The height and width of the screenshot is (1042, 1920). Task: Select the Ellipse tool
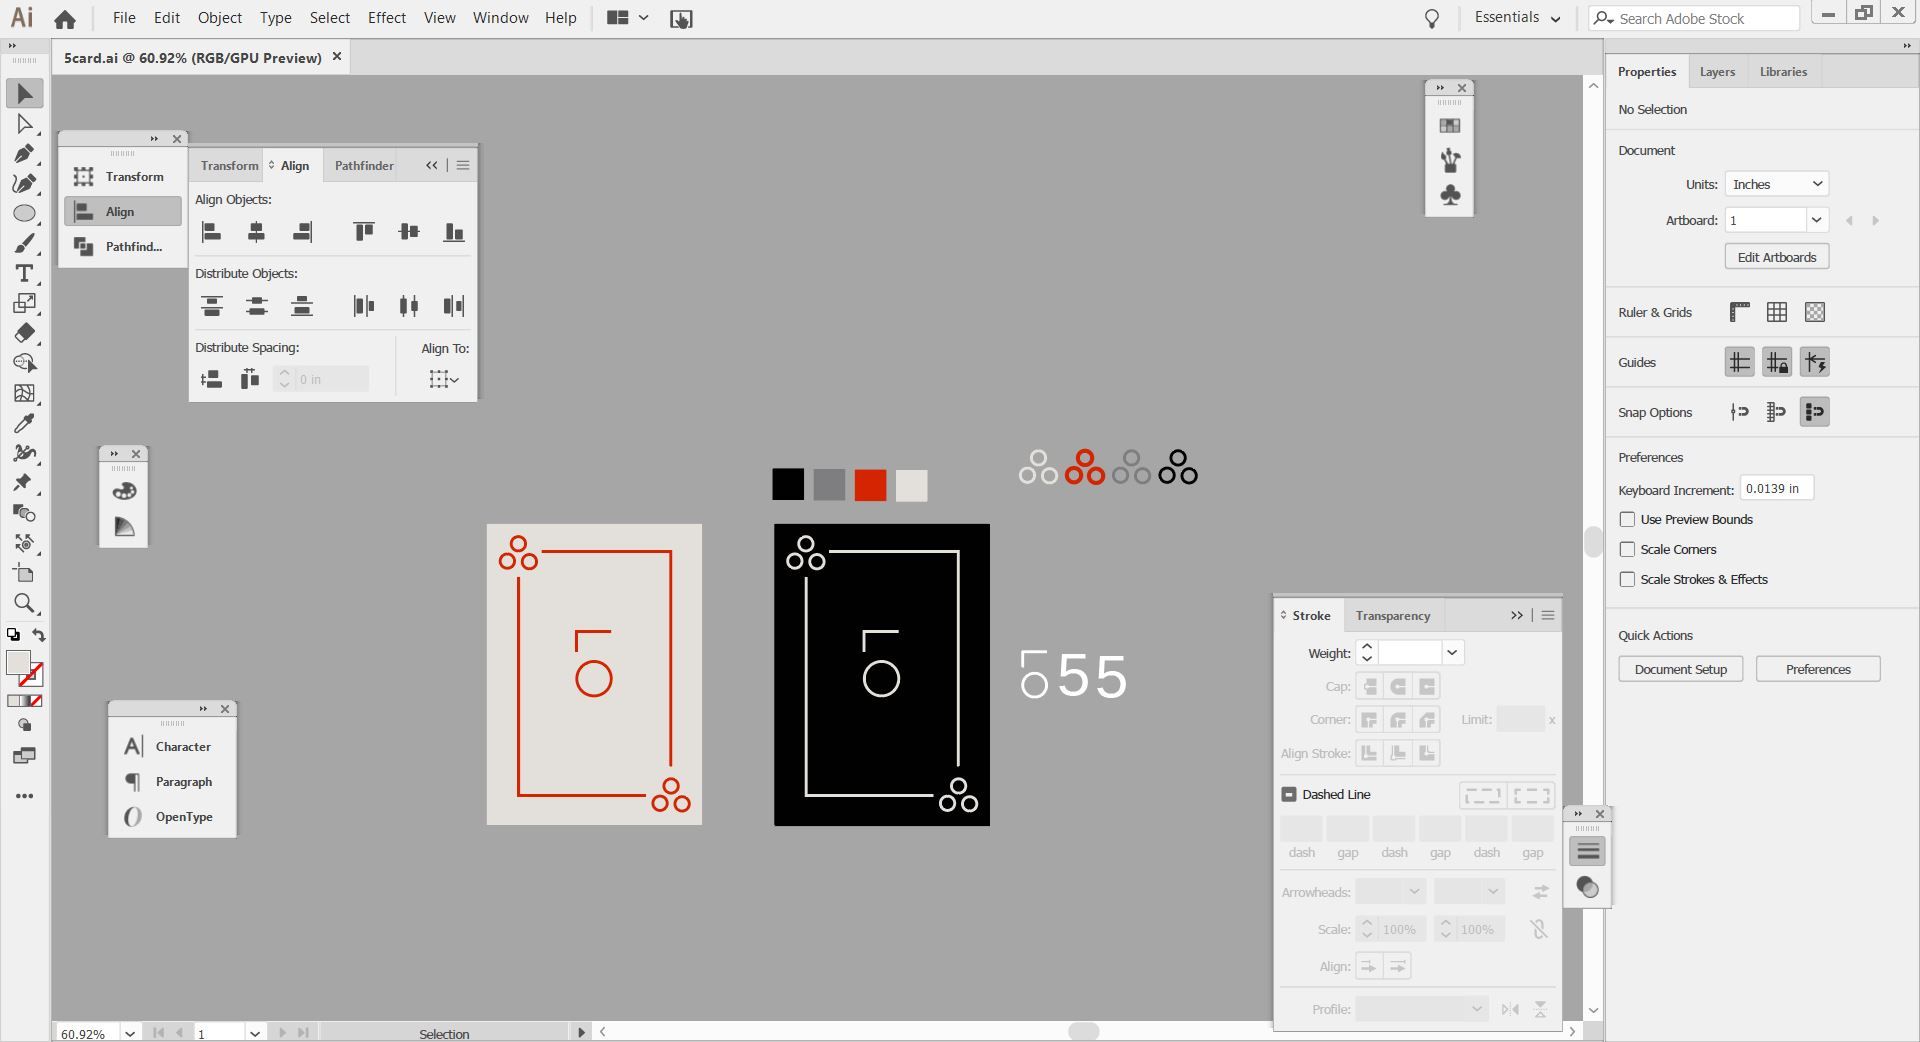coord(25,212)
